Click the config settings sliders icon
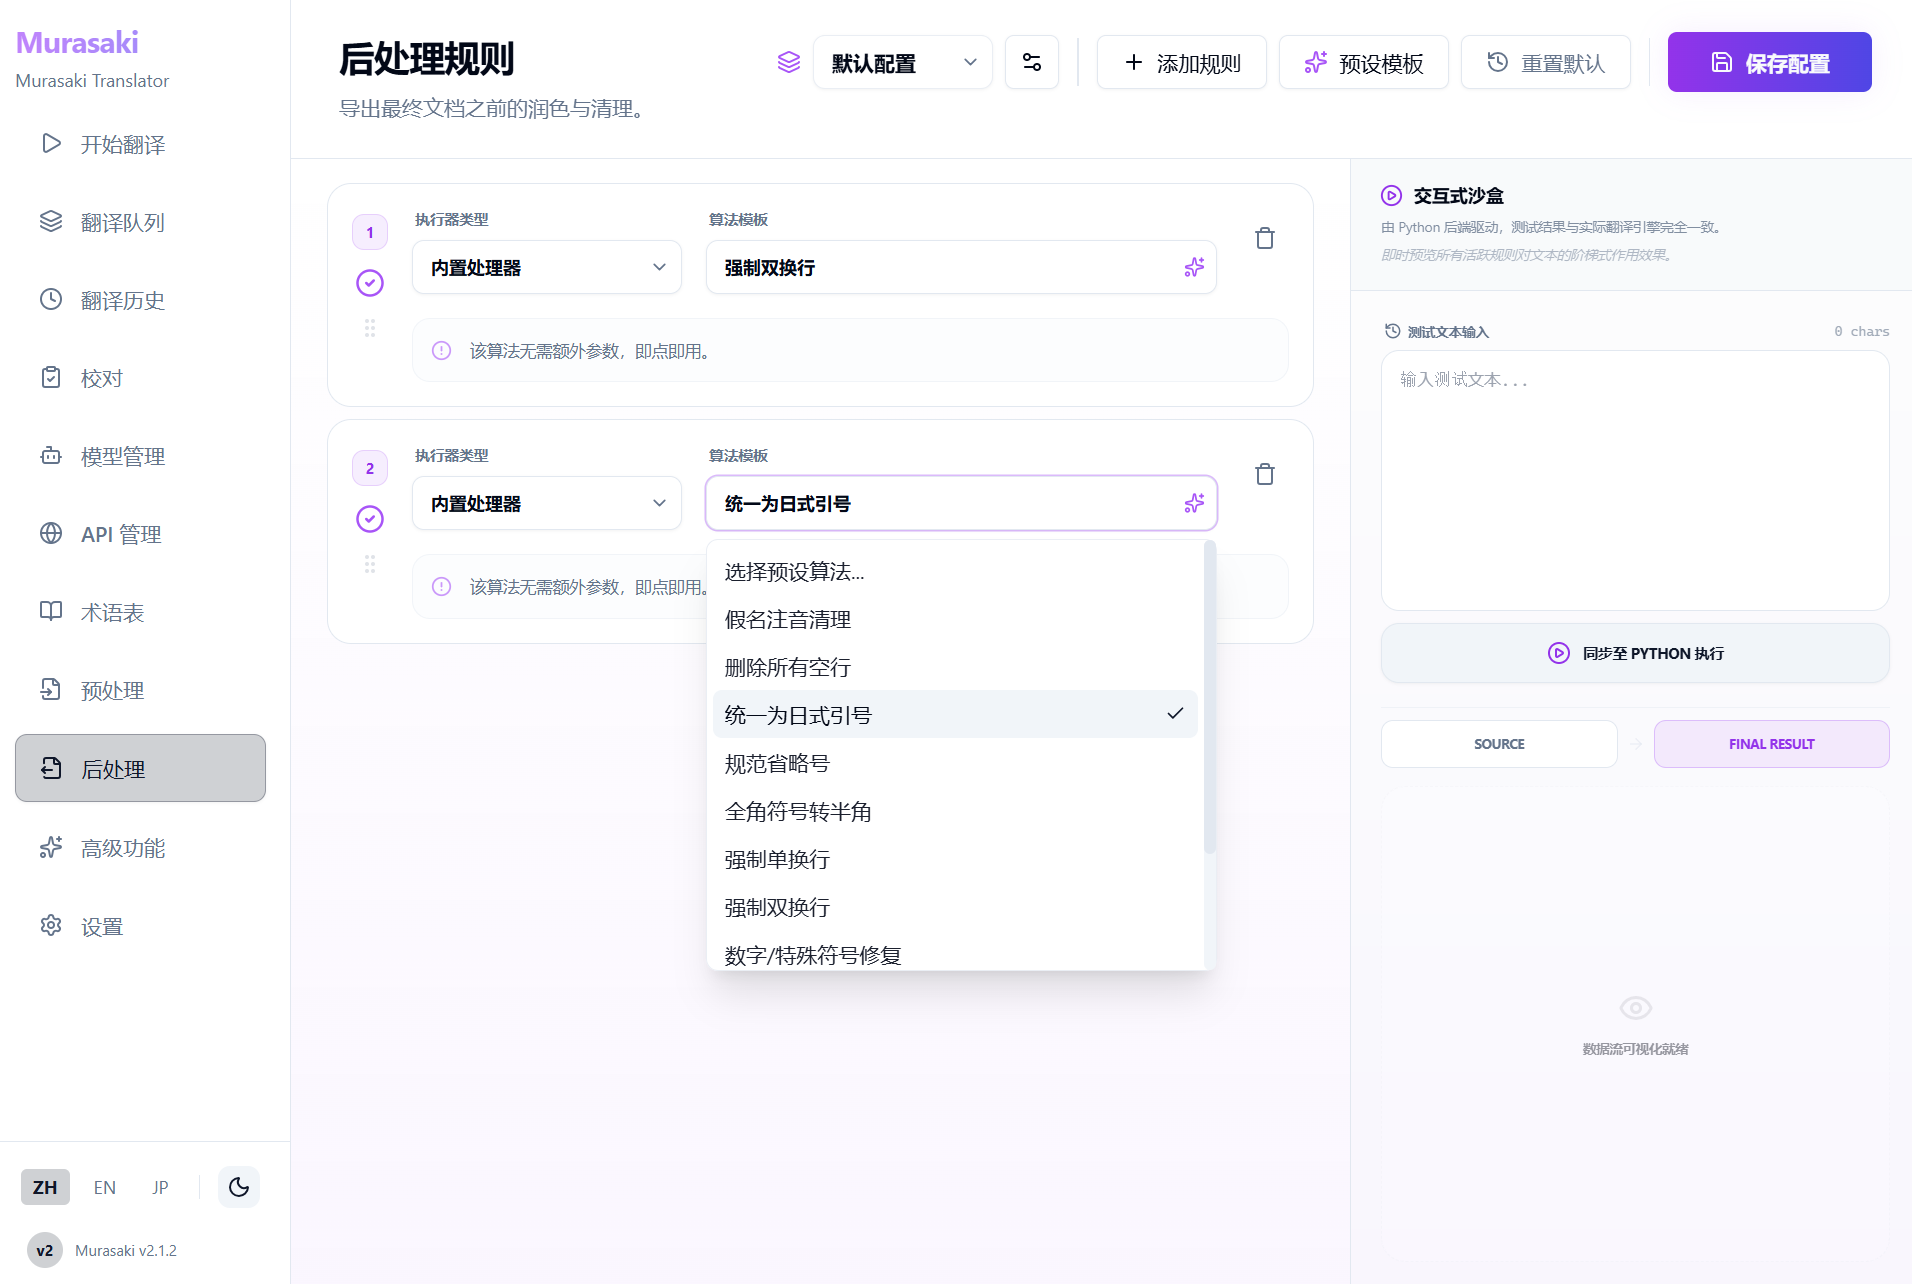 tap(1031, 63)
